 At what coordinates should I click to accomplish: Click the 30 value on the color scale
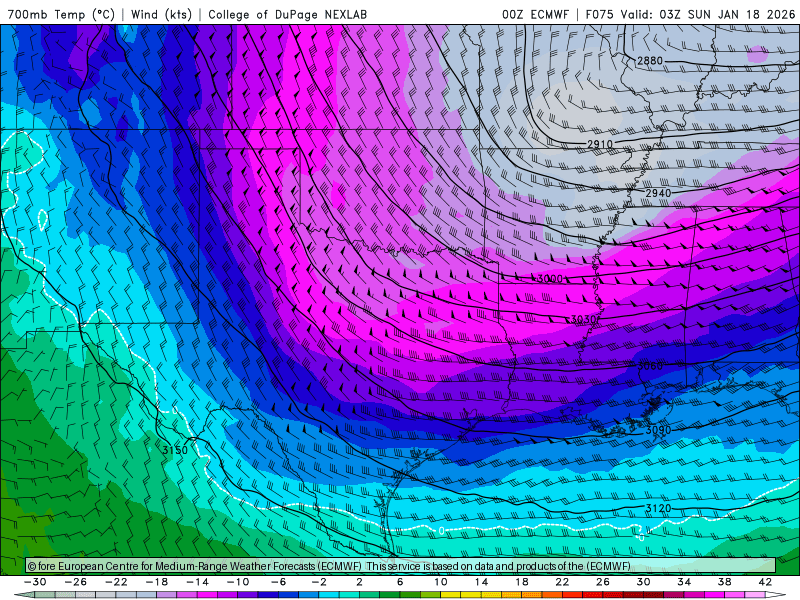(643, 582)
